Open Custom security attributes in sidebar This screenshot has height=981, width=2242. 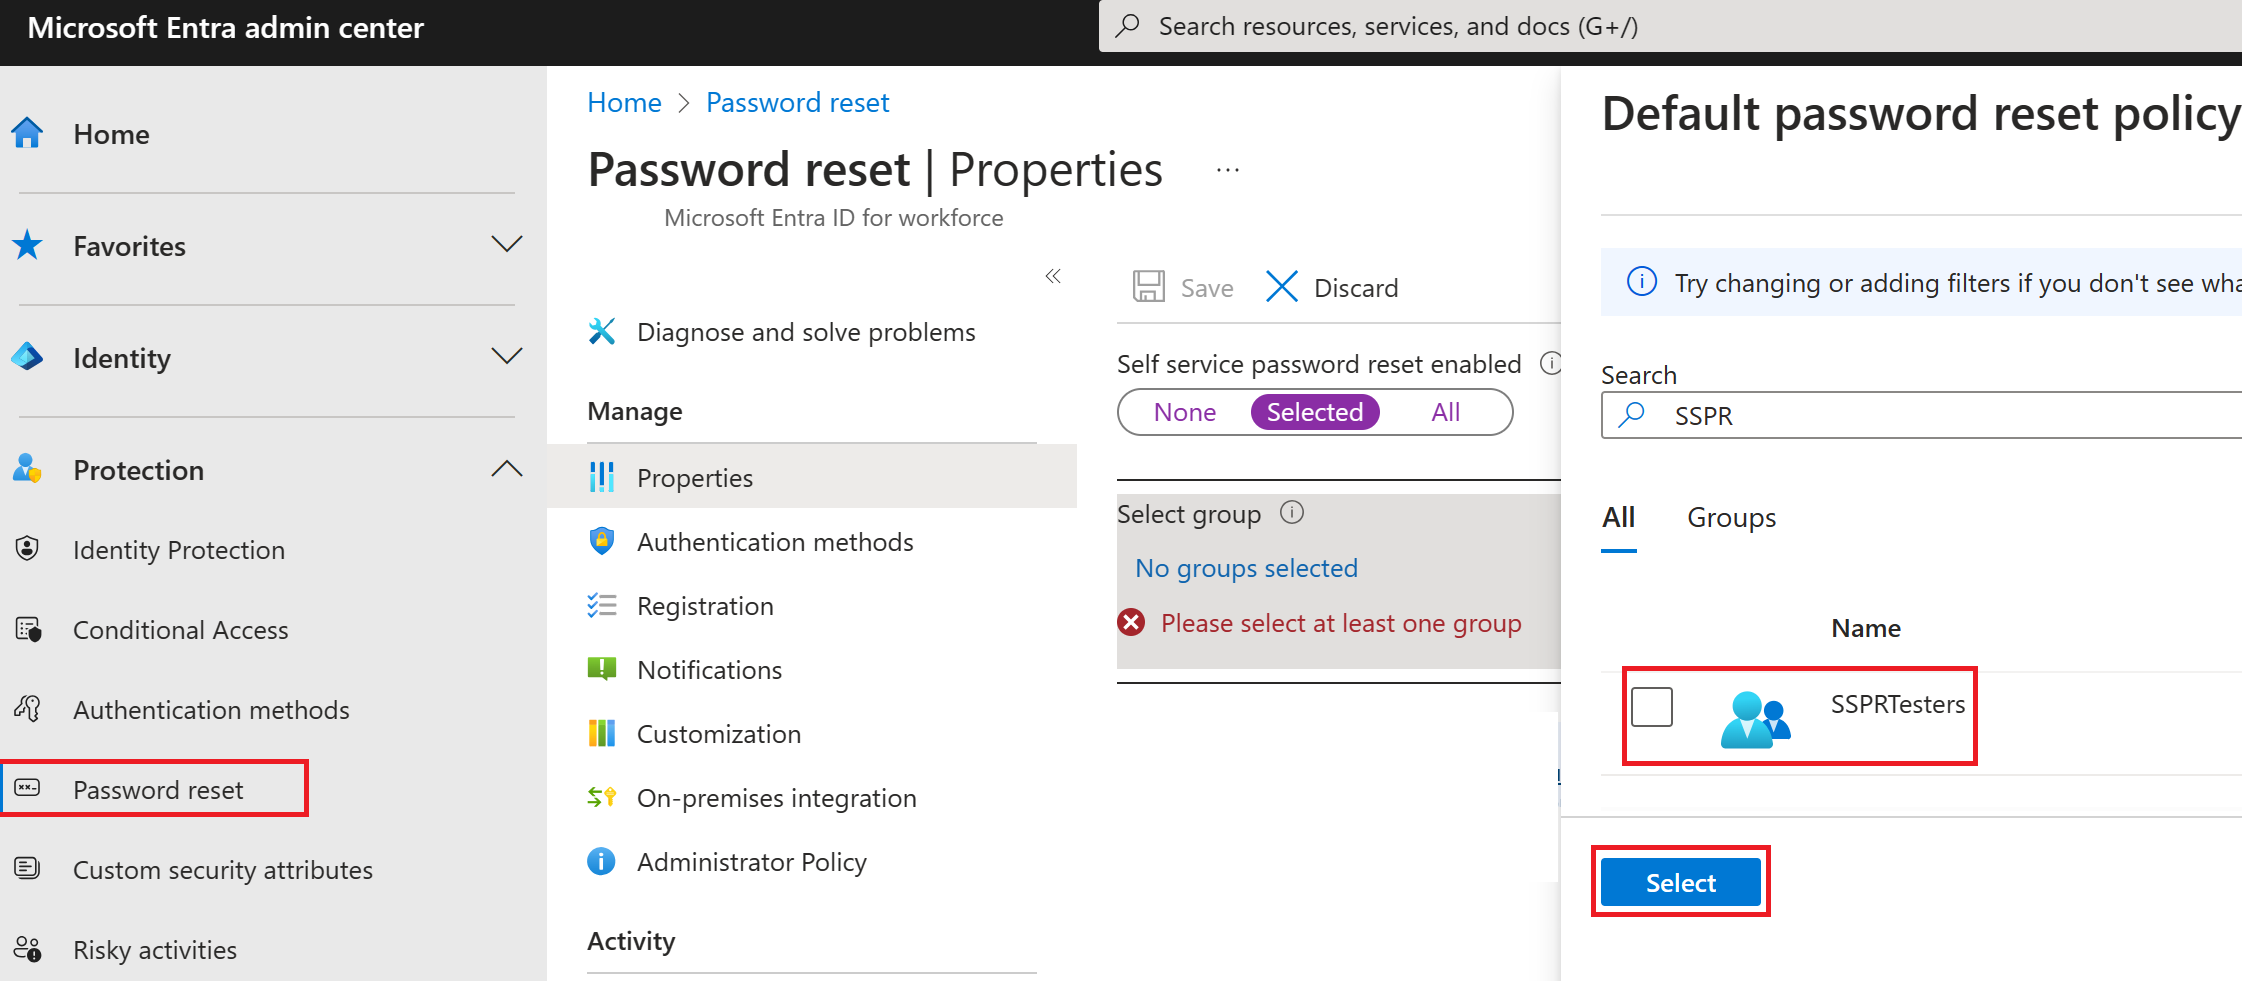click(222, 869)
